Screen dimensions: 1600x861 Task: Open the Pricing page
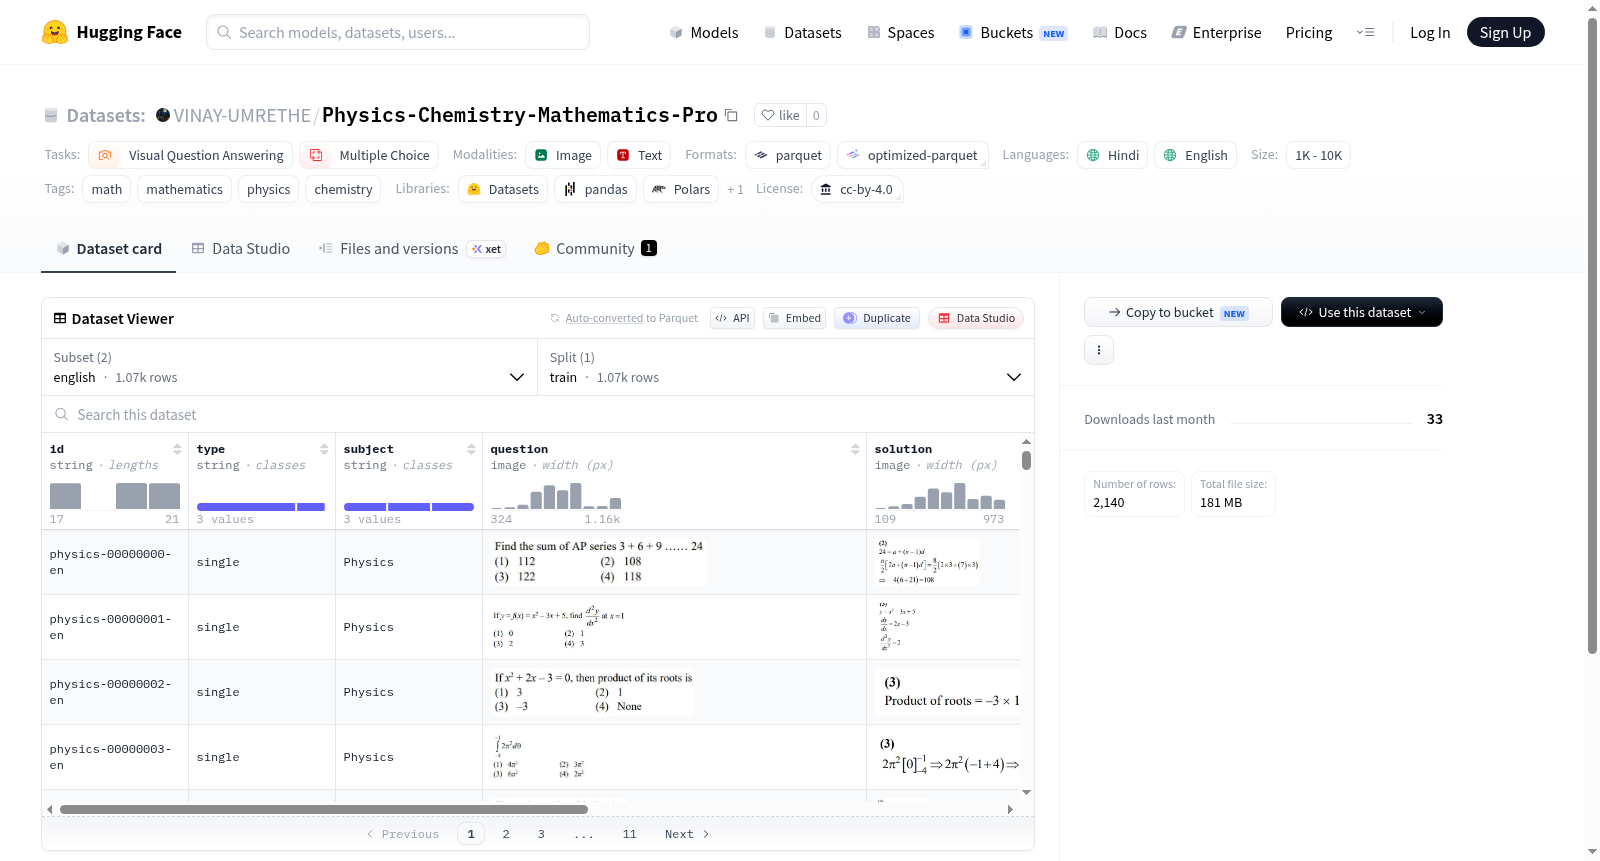click(1309, 32)
